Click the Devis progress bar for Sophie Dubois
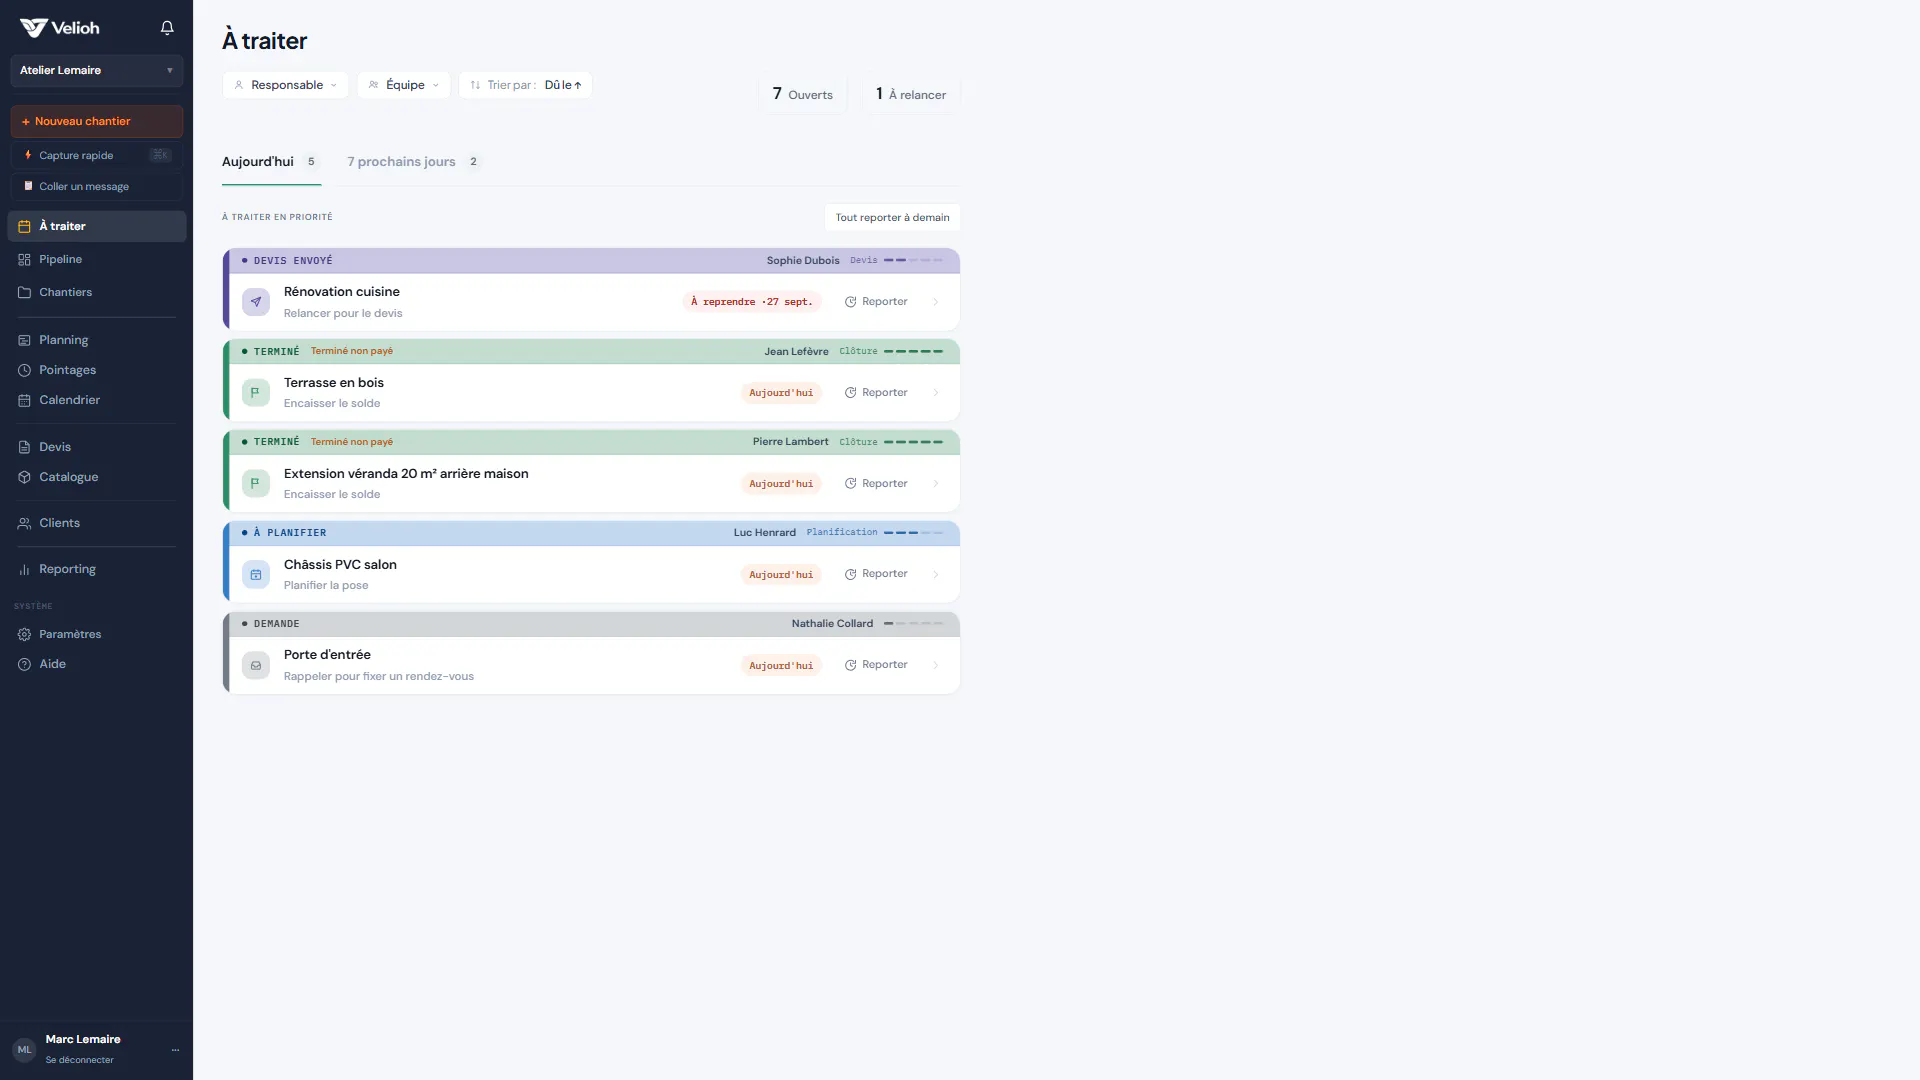This screenshot has height=1080, width=1920. [913, 260]
